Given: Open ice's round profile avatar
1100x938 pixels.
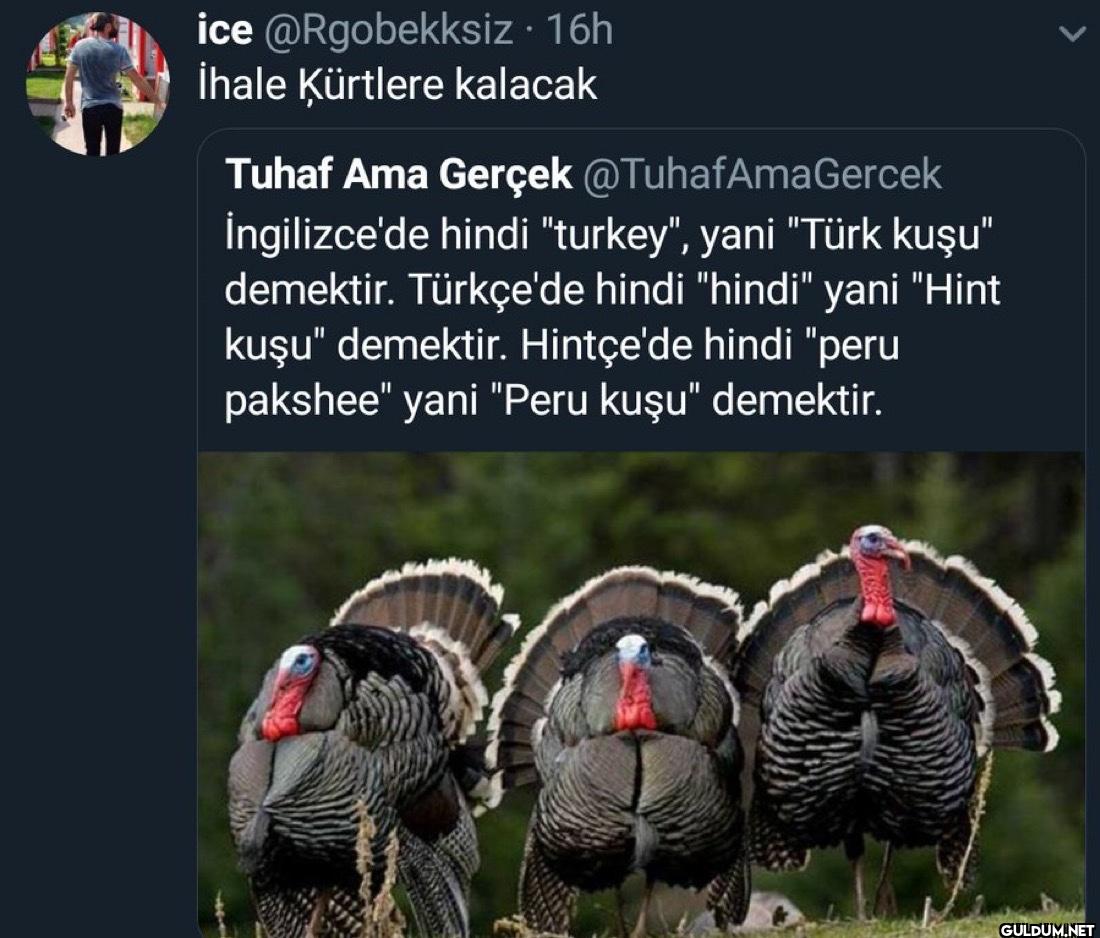Looking at the screenshot, I should click(x=98, y=84).
